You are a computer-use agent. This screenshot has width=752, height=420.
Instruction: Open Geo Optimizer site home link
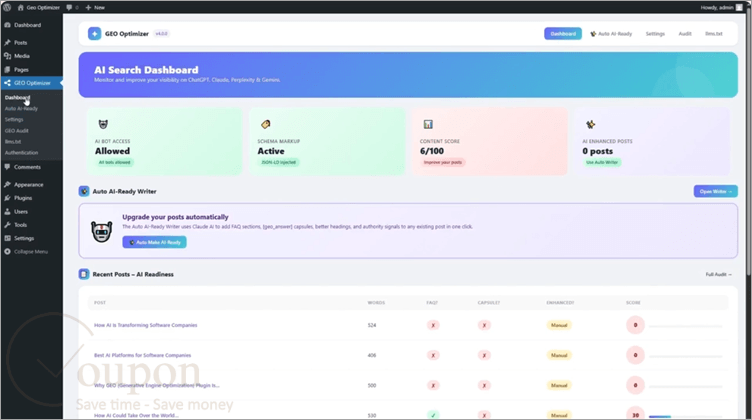tap(38, 7)
